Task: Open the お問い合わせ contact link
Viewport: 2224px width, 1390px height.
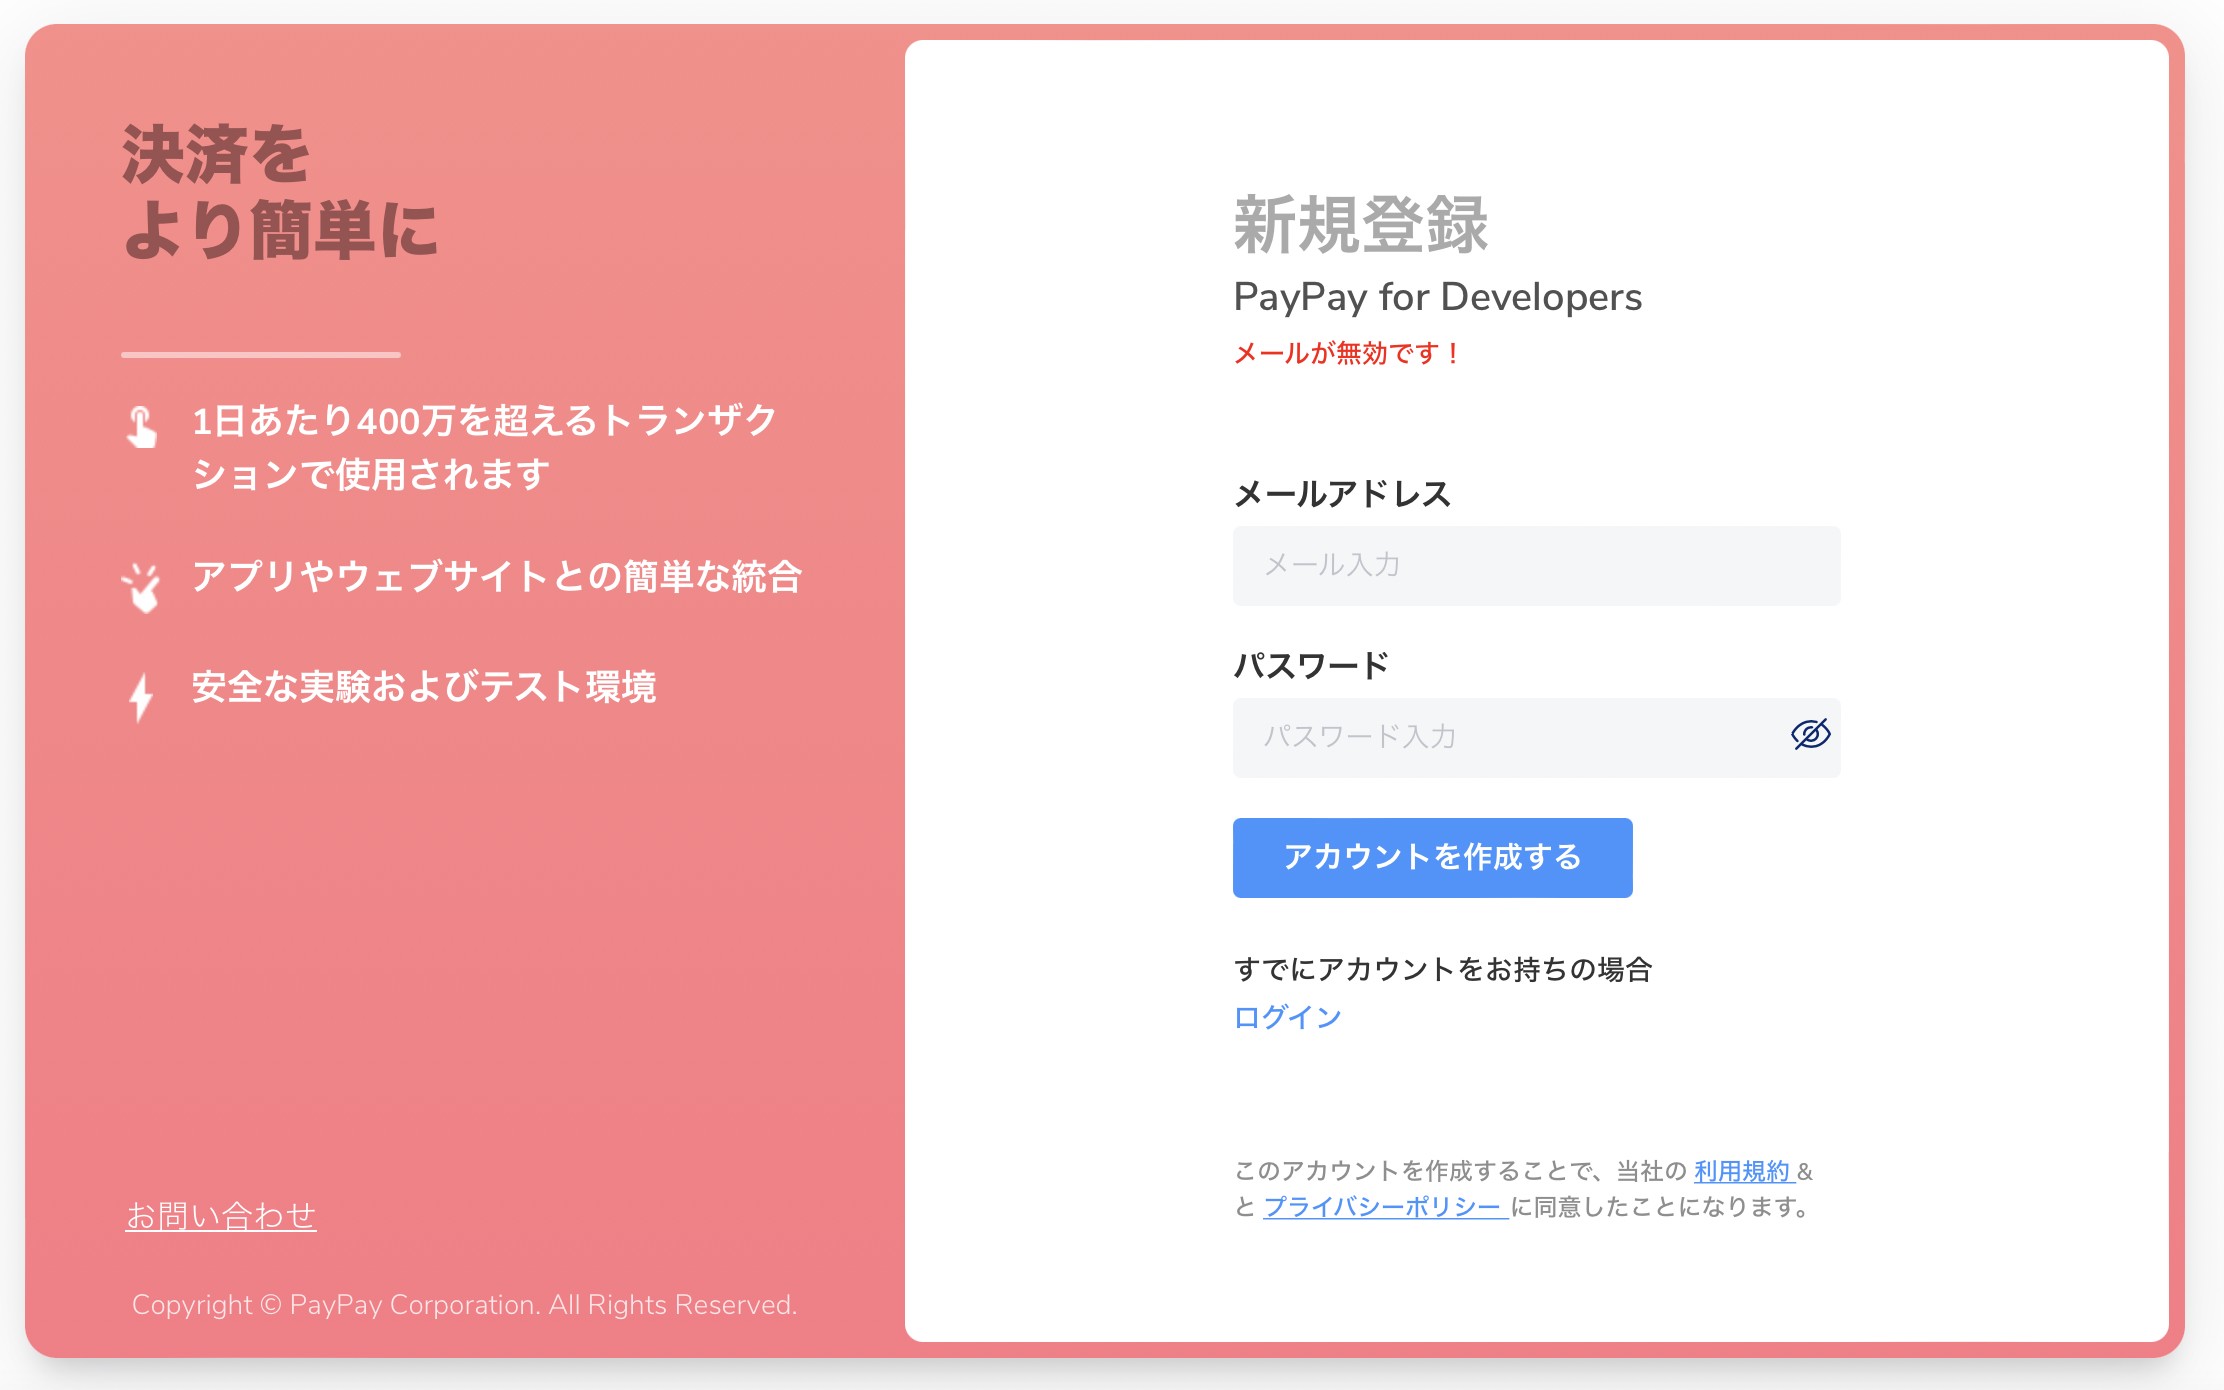Action: [x=221, y=1216]
